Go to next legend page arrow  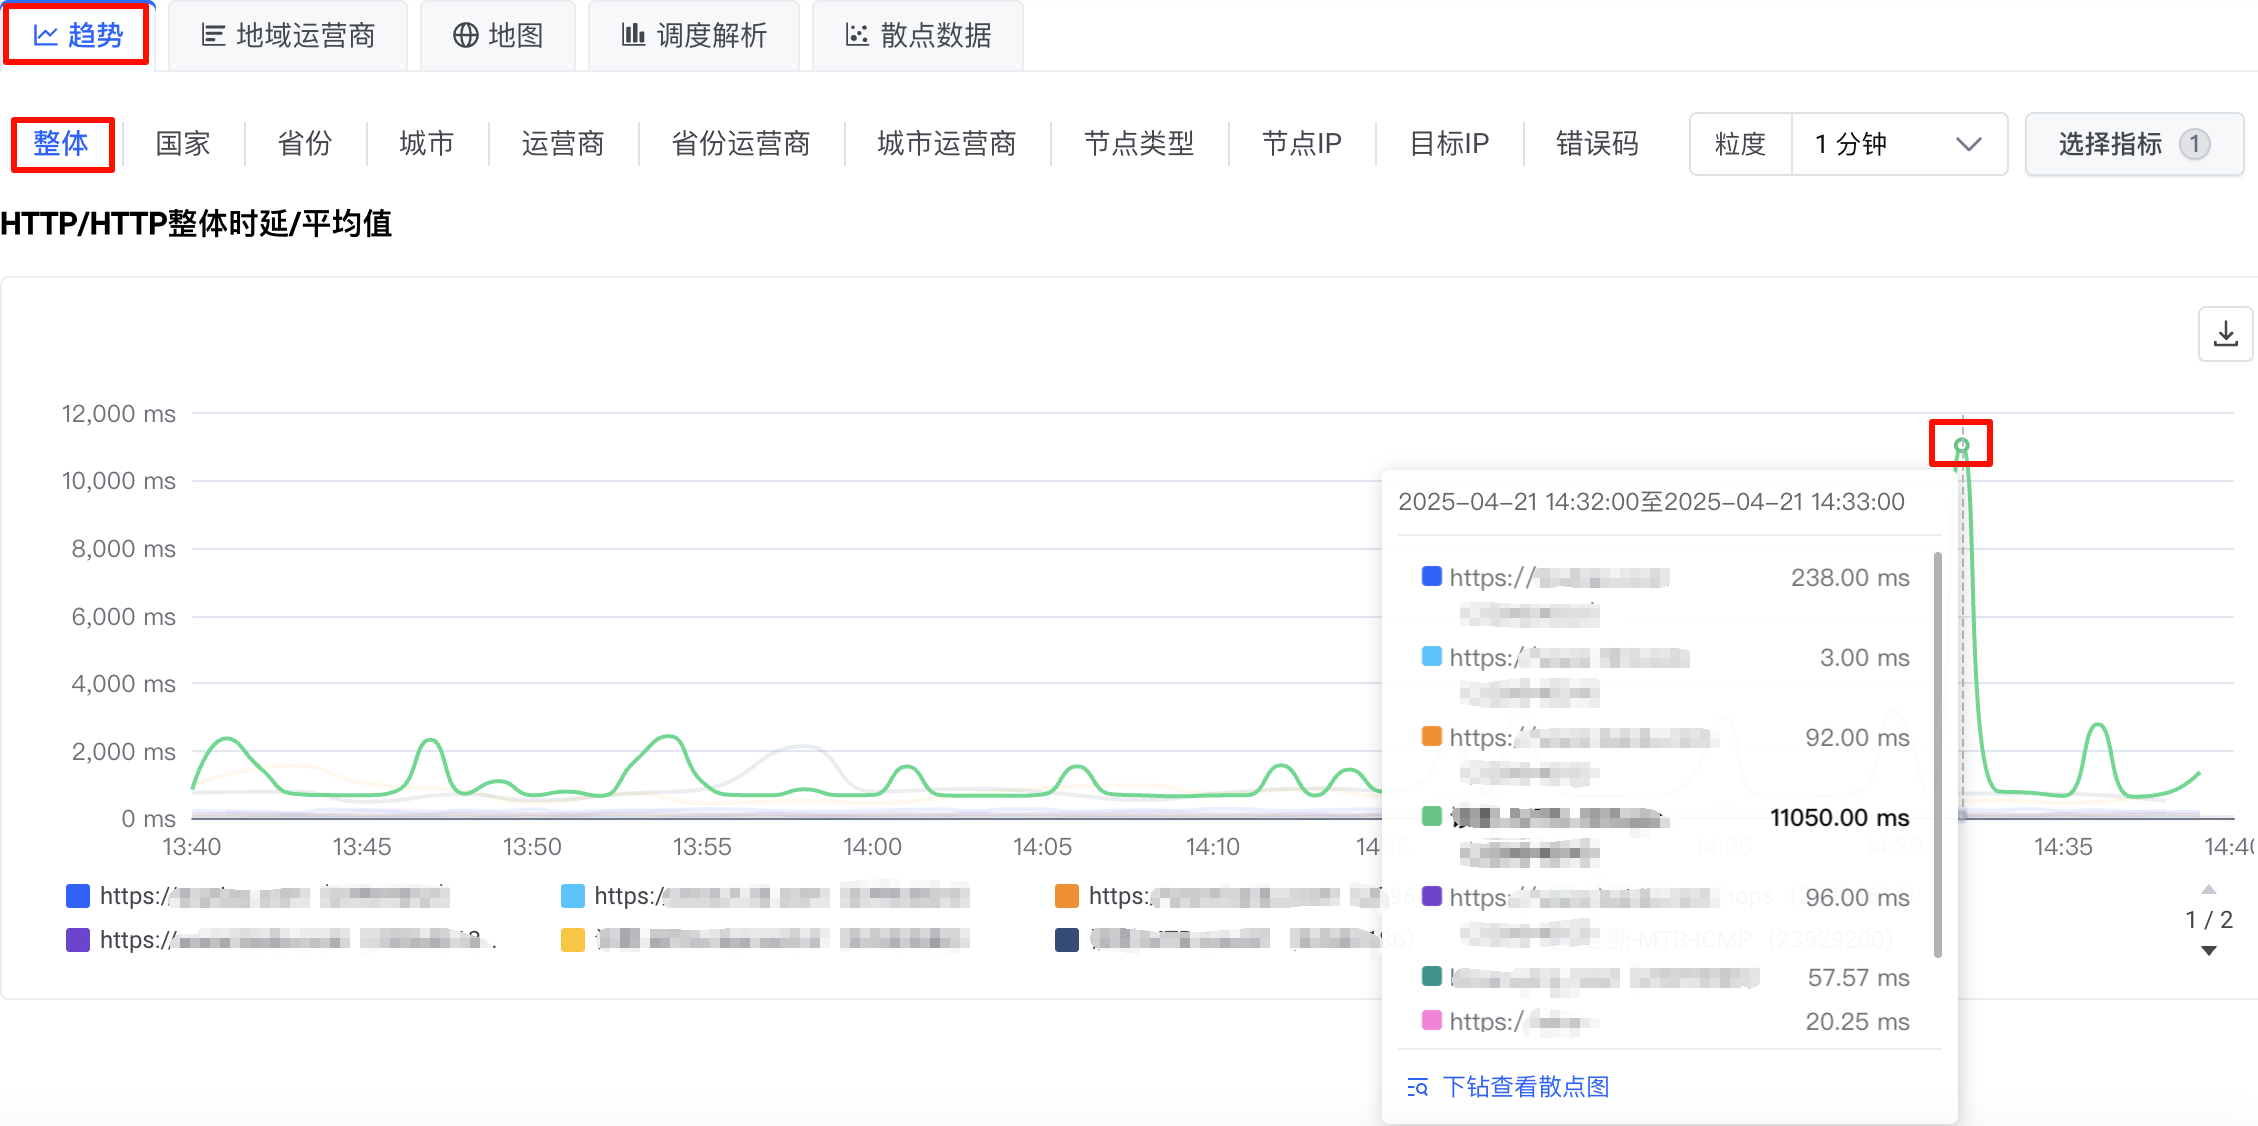(2209, 951)
